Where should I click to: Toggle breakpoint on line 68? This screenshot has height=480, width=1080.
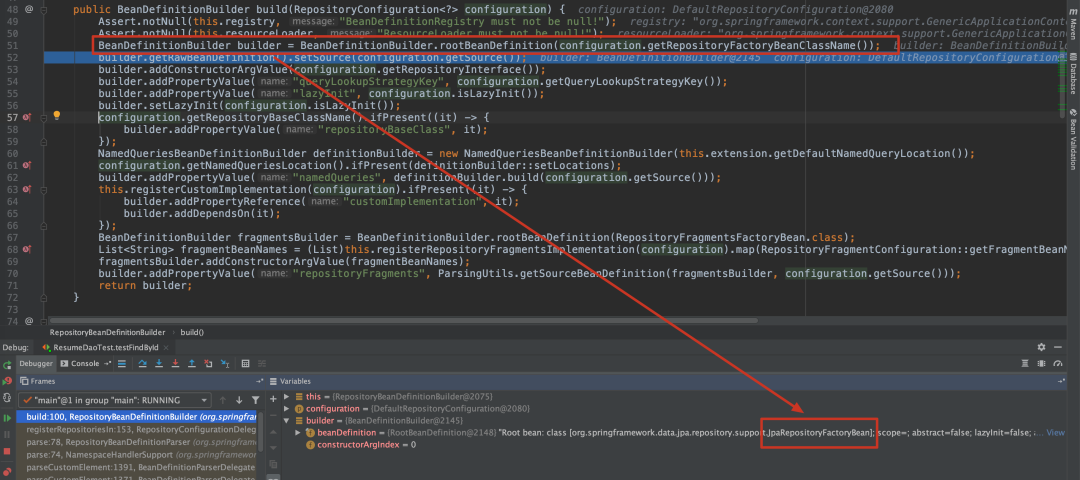pos(27,249)
